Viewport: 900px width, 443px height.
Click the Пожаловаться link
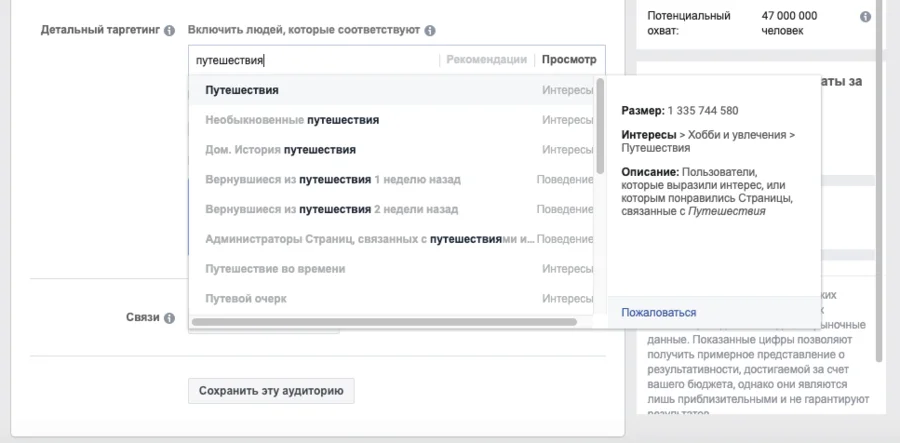[x=658, y=313]
